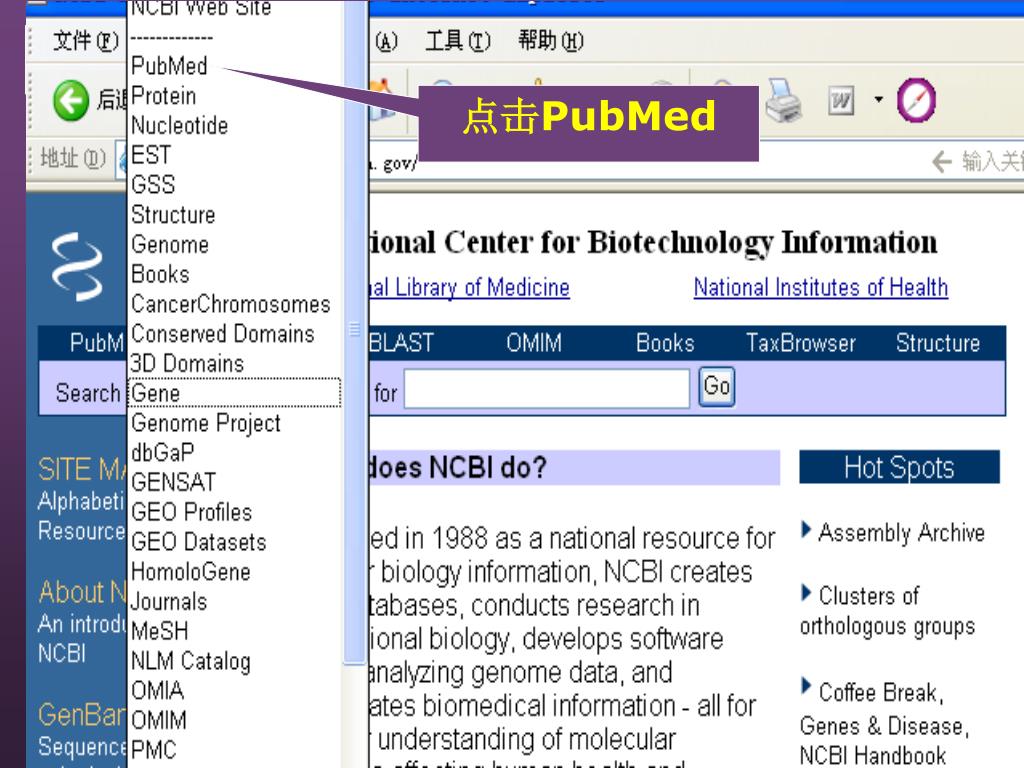Screen dimensions: 1024x768
Task: Select OMIM in the dropdown list
Action: pyautogui.click(x=159, y=720)
